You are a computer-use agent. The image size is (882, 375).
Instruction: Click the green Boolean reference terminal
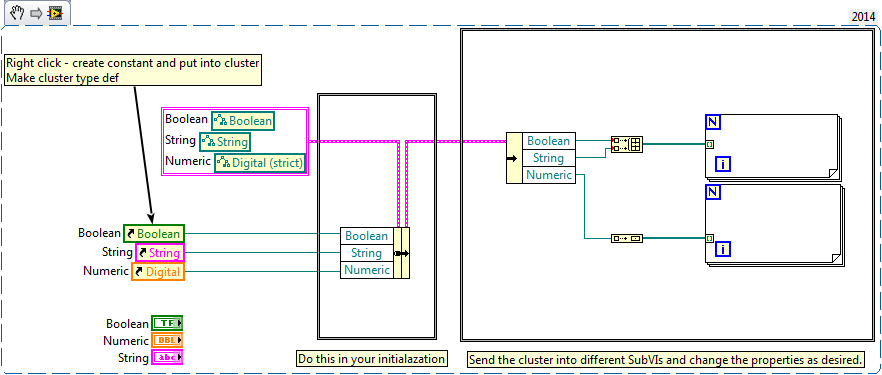[x=154, y=233]
